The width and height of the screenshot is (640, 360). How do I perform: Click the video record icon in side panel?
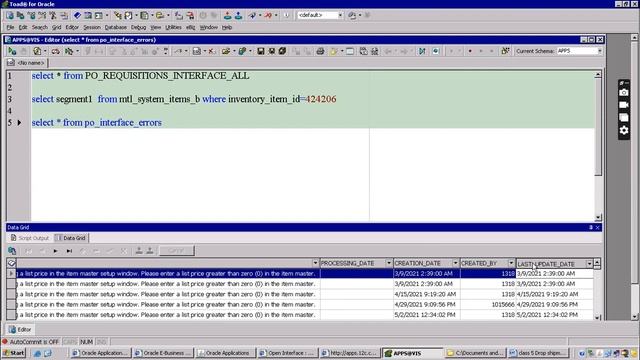pos(624,105)
